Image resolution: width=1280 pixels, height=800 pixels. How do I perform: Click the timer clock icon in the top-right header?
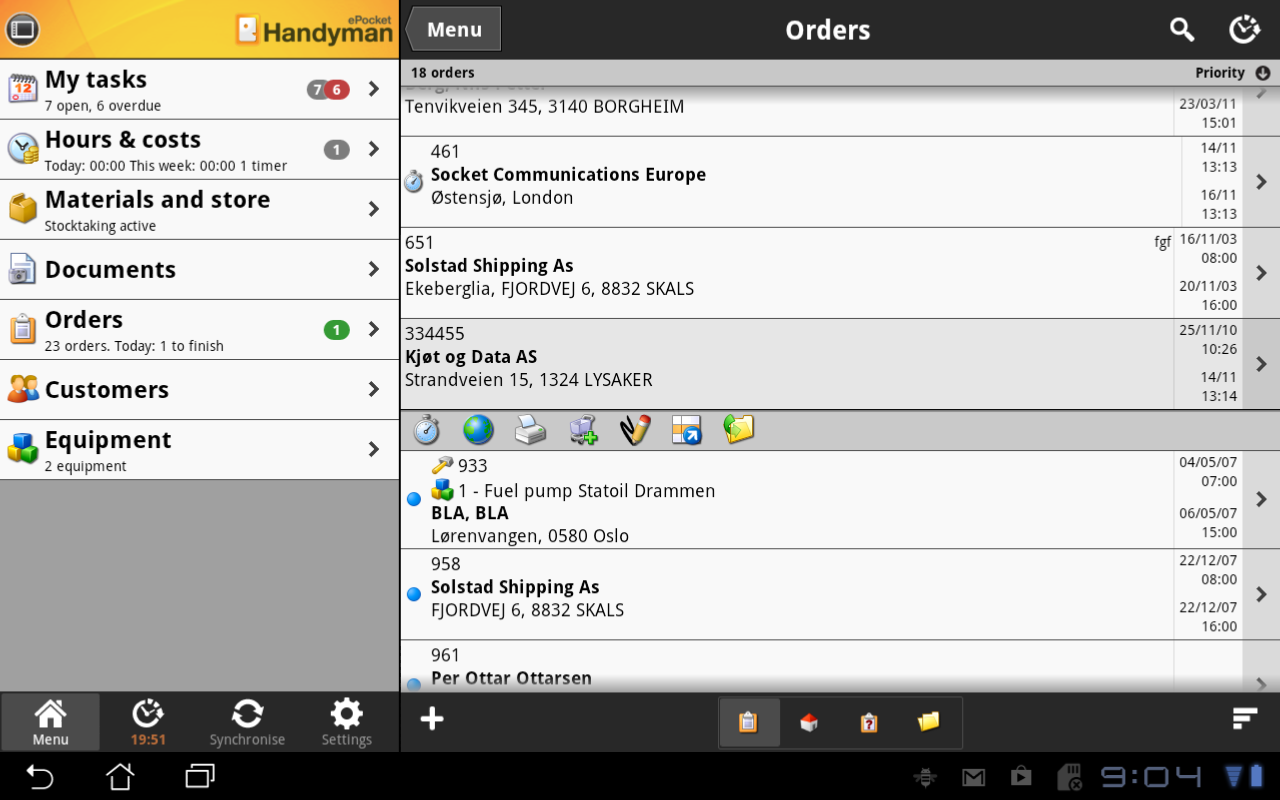pos(1244,30)
